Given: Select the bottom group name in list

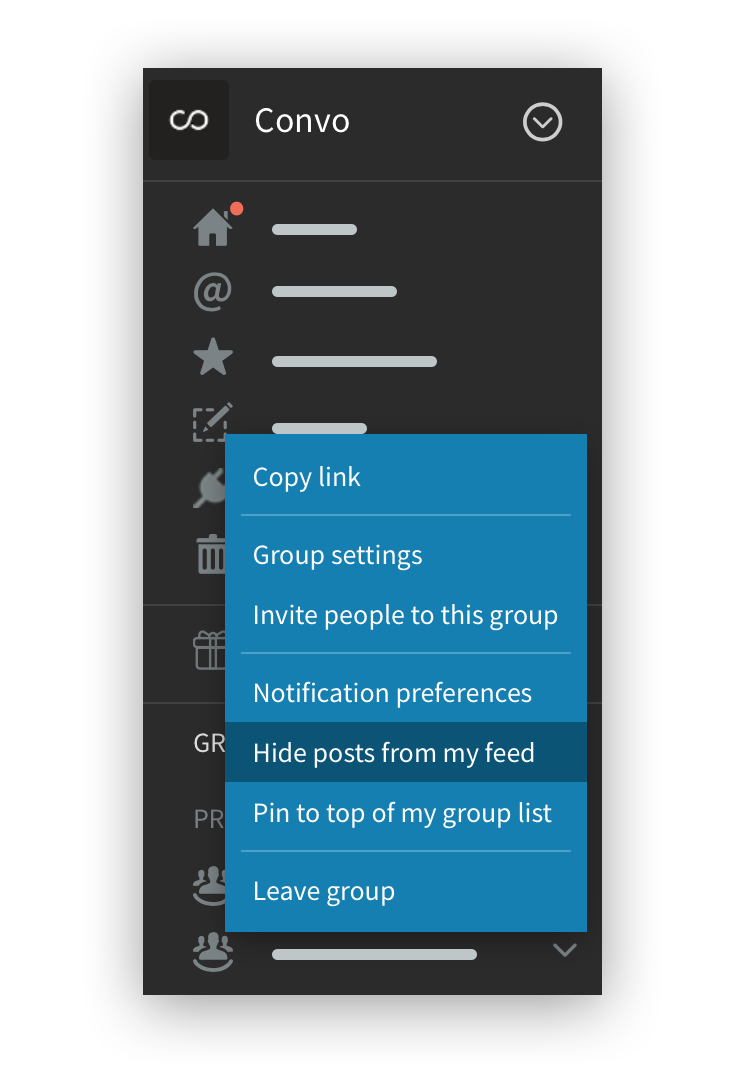Looking at the screenshot, I should point(374,955).
